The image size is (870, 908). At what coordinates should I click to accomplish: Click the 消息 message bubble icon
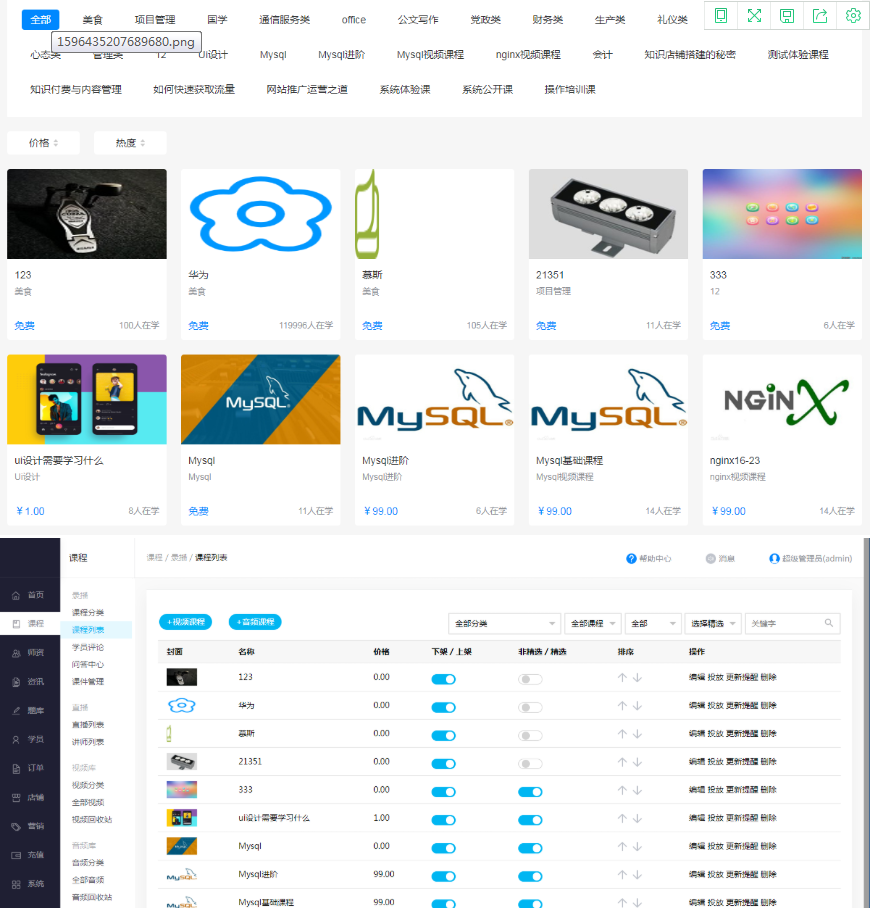click(x=711, y=558)
